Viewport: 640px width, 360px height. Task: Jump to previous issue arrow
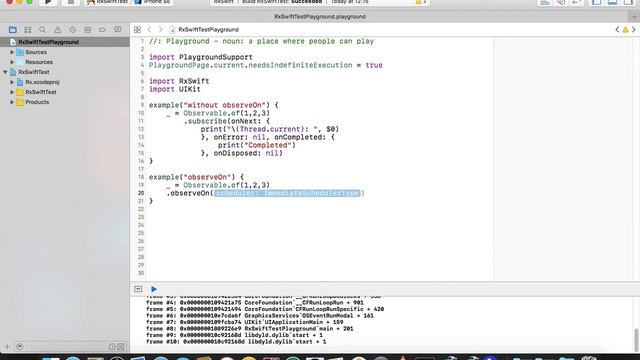617,29
